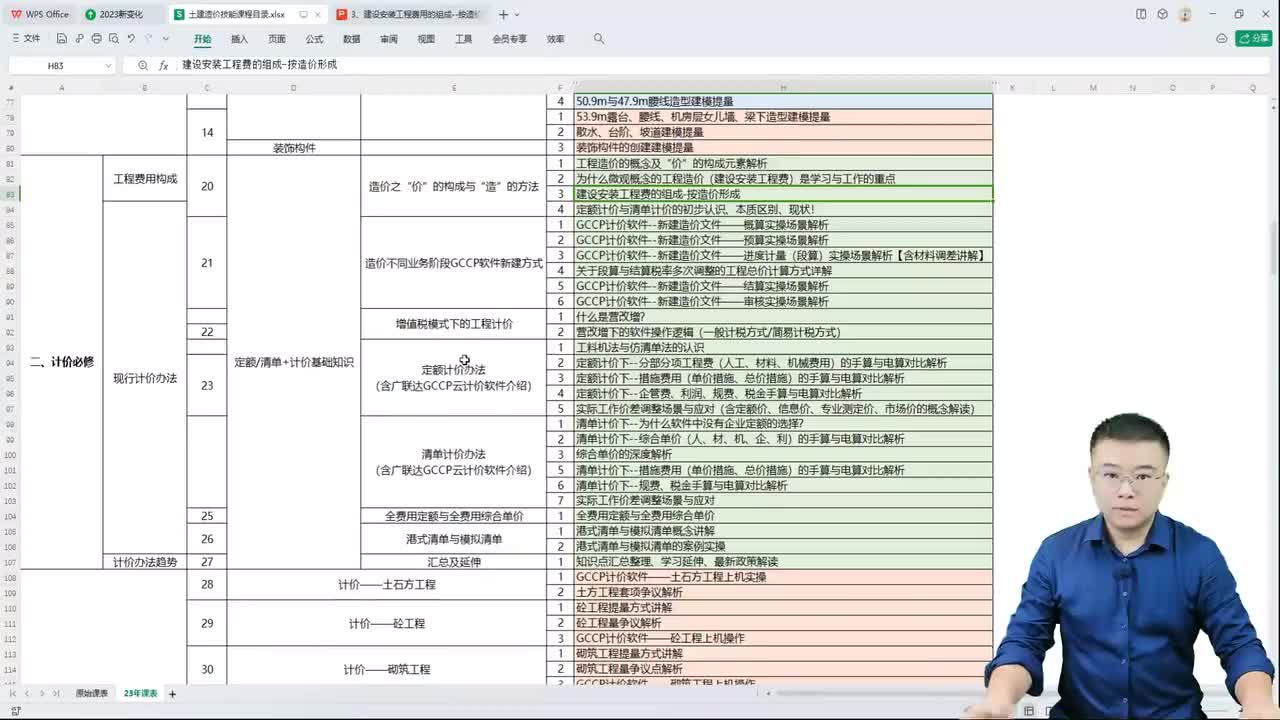Click the zoom magnifier icon in formula bar
This screenshot has width=1280, height=720.
(143, 65)
